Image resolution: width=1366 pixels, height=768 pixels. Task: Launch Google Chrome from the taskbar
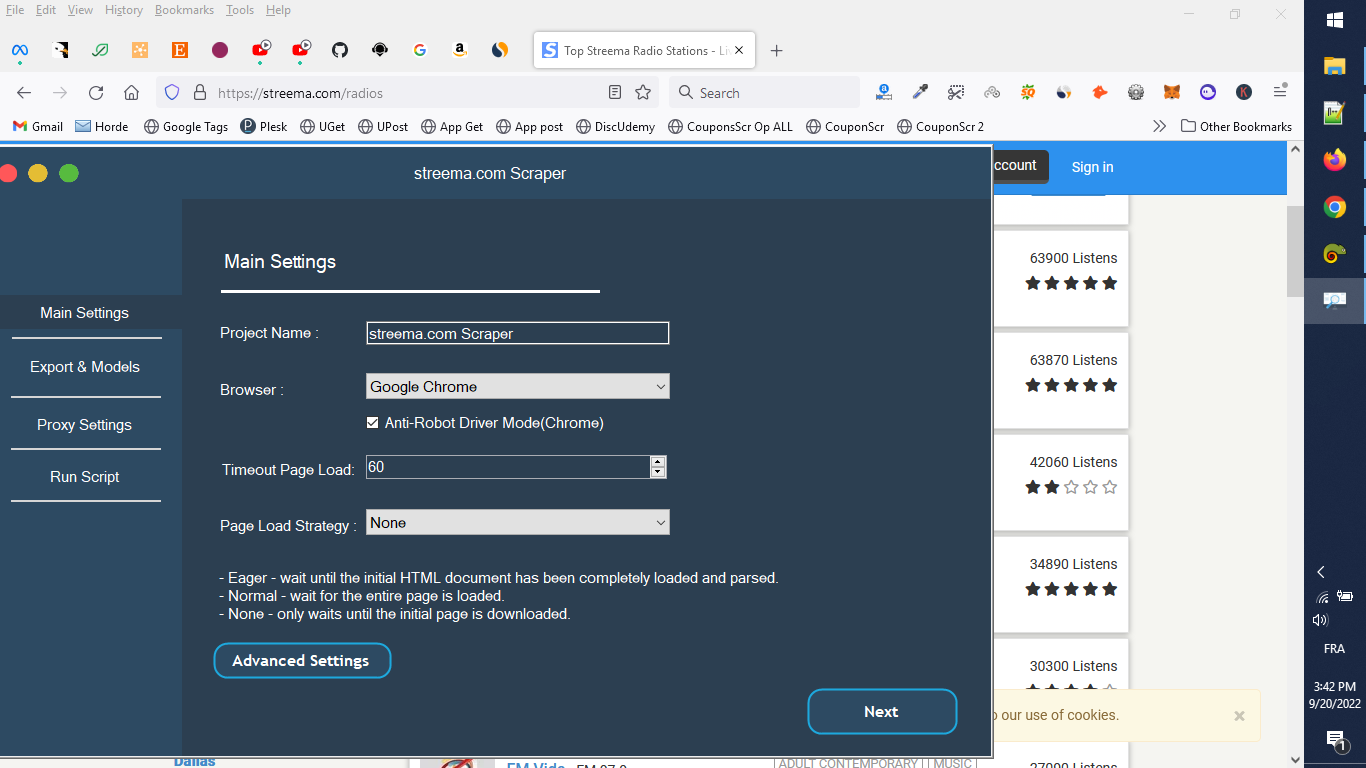[x=1334, y=207]
